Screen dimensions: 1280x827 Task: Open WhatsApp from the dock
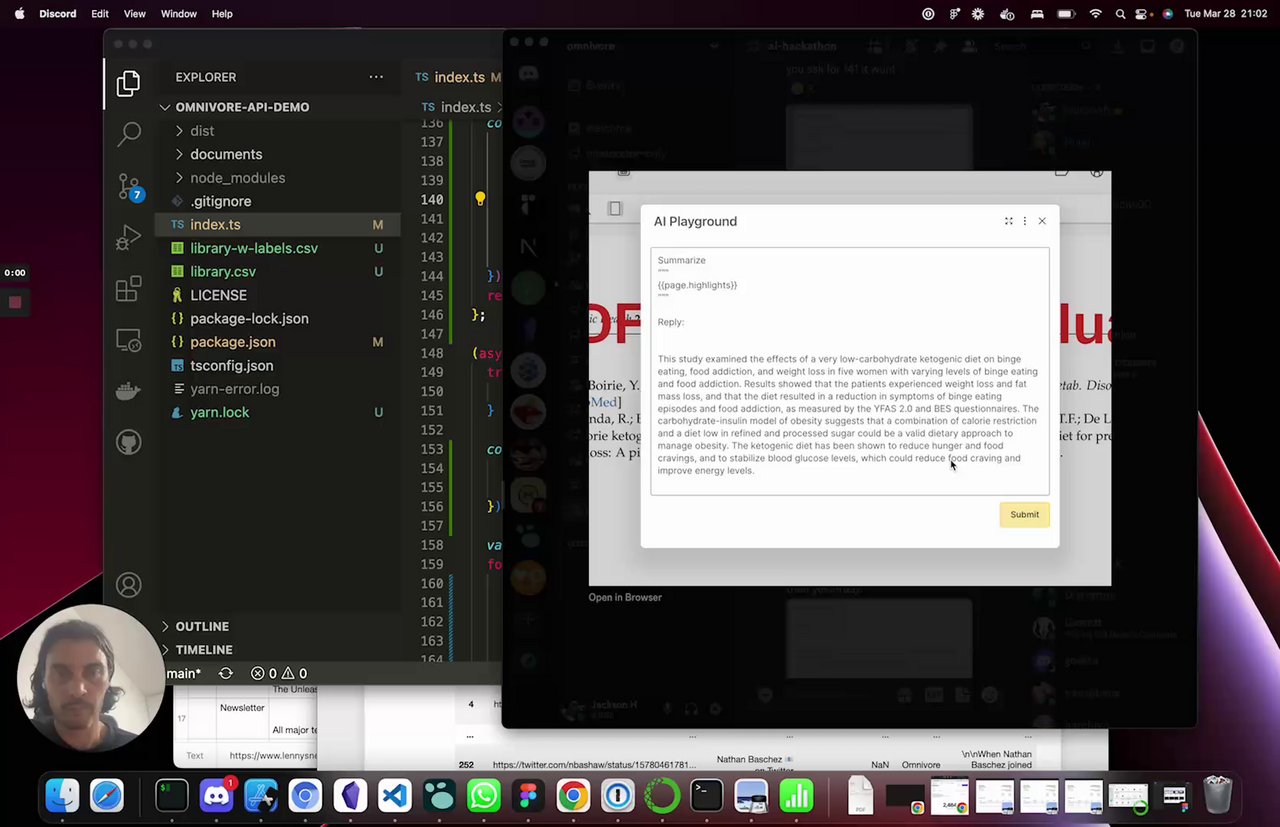[x=484, y=796]
